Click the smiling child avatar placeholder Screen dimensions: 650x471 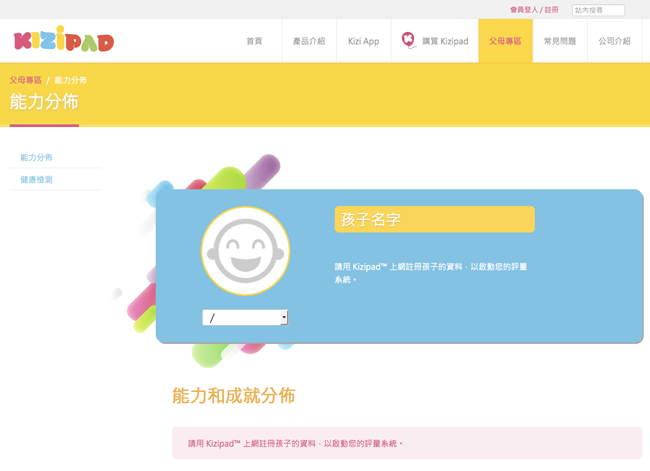tap(245, 251)
